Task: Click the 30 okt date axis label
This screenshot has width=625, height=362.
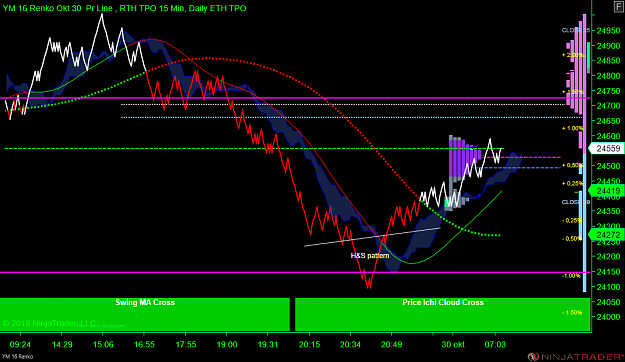Action: pyautogui.click(x=453, y=344)
